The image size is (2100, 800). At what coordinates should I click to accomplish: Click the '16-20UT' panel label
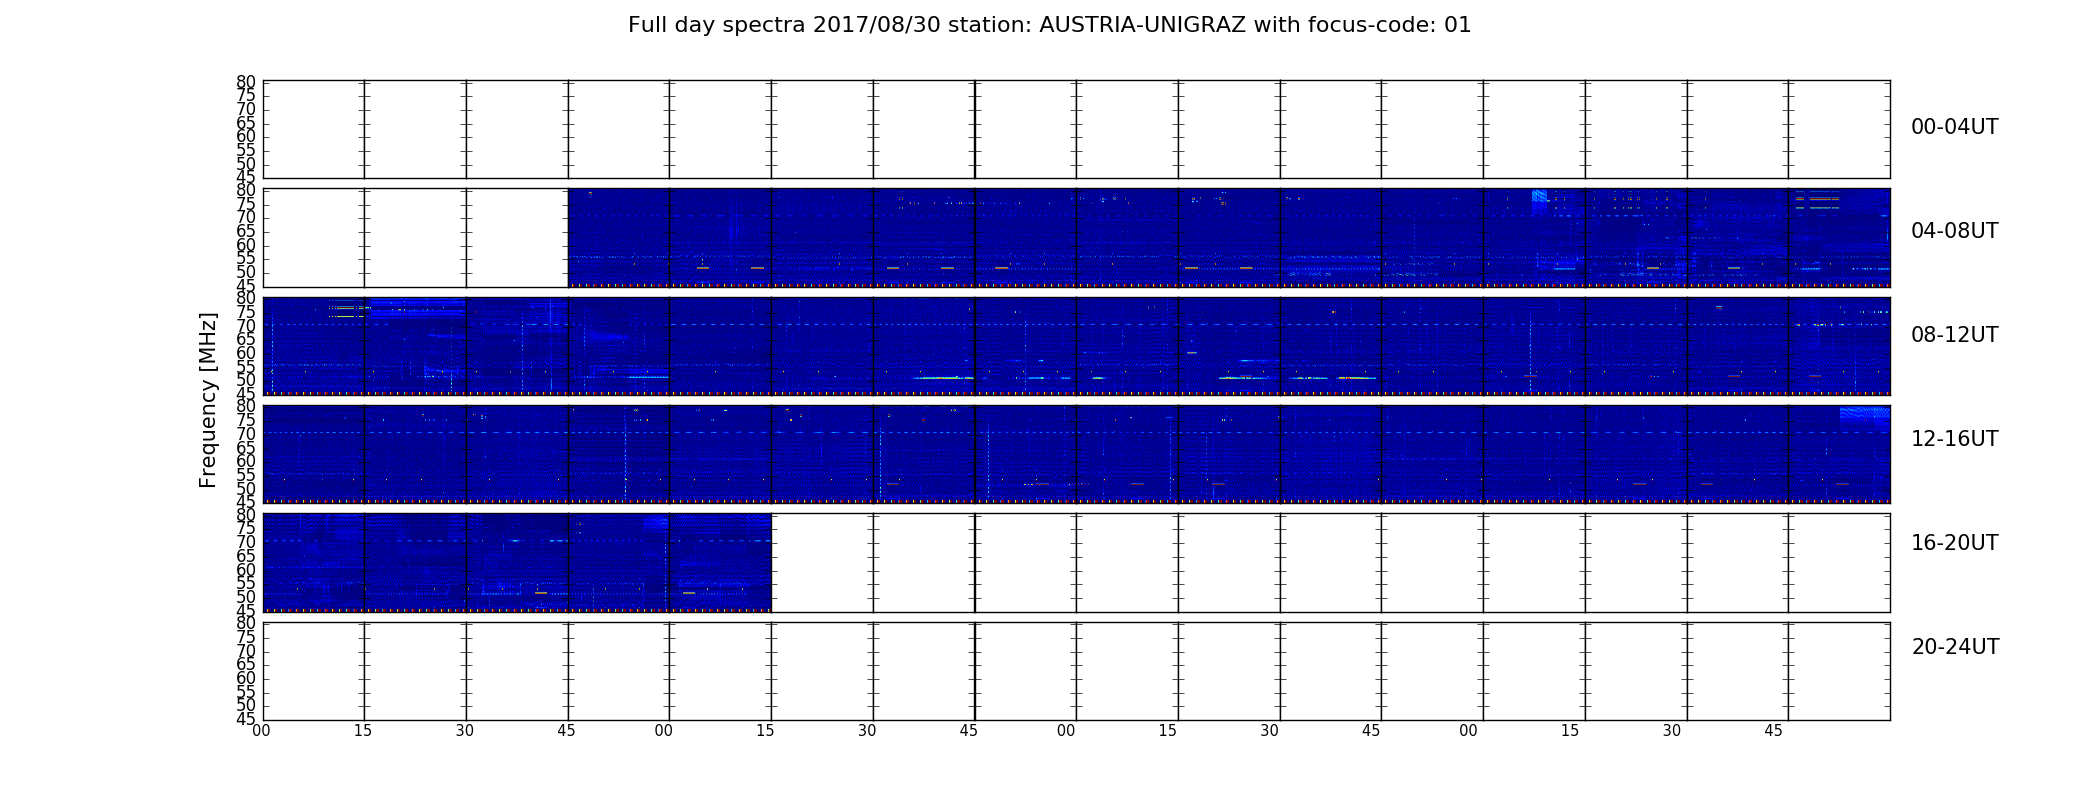1954,543
